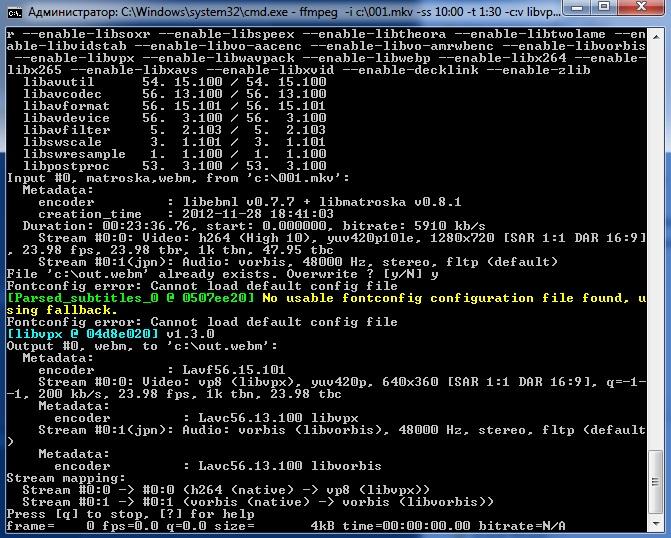Screen dimensions: 671x538
Task: Click the 'libavfilter' version line
Action: (x=175, y=130)
